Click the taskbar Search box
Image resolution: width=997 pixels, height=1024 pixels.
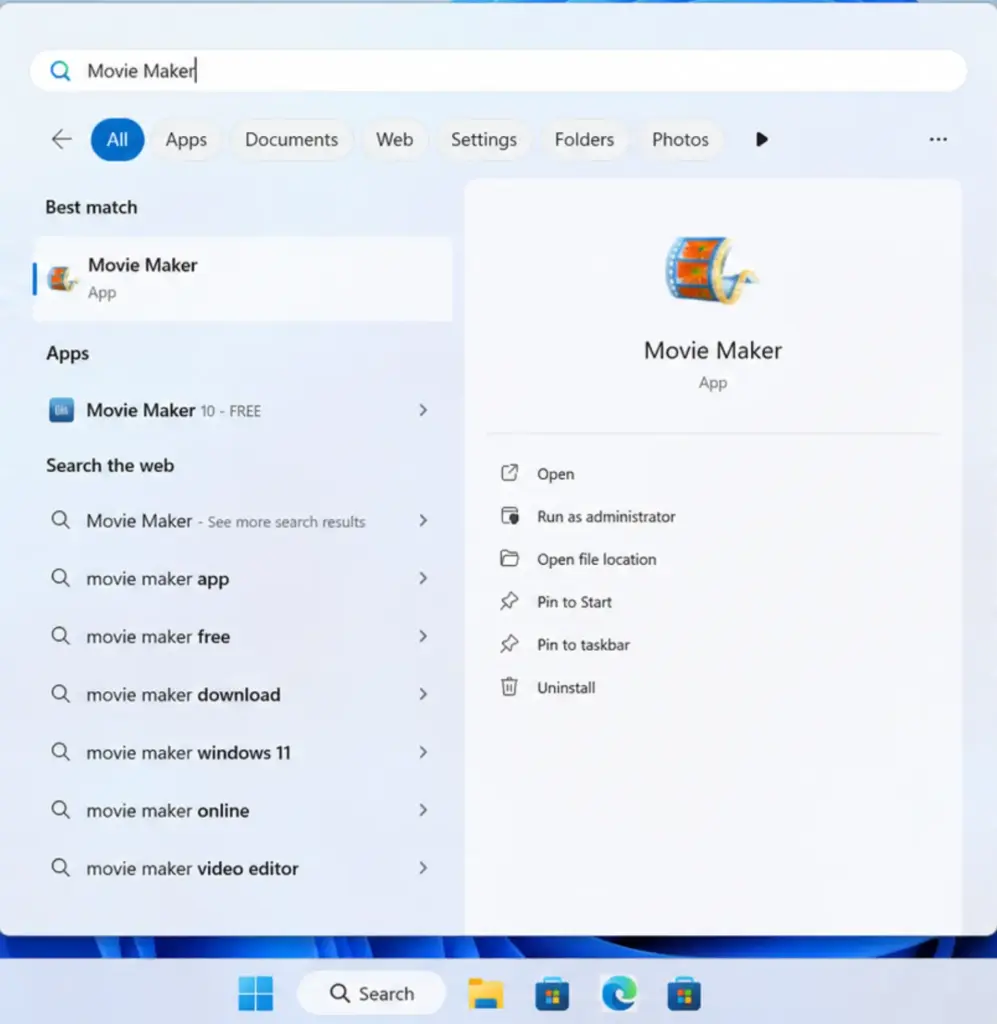(371, 993)
